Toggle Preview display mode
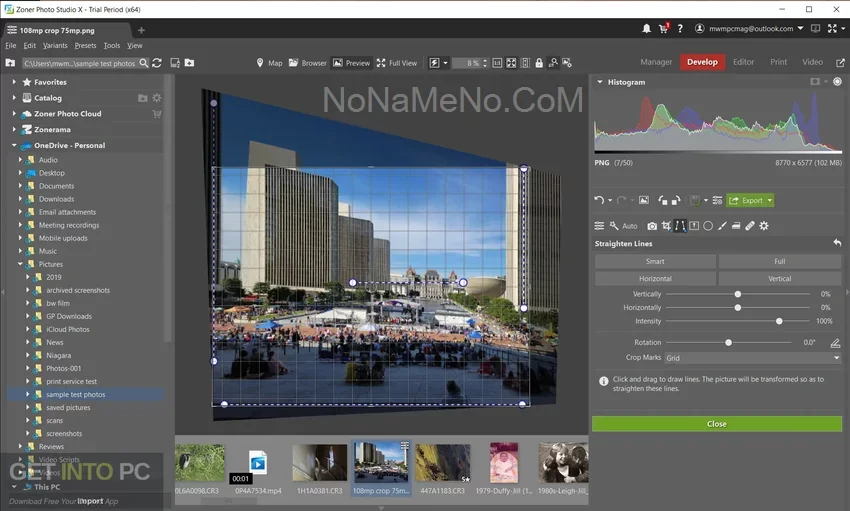The height and width of the screenshot is (511, 850). pos(351,63)
